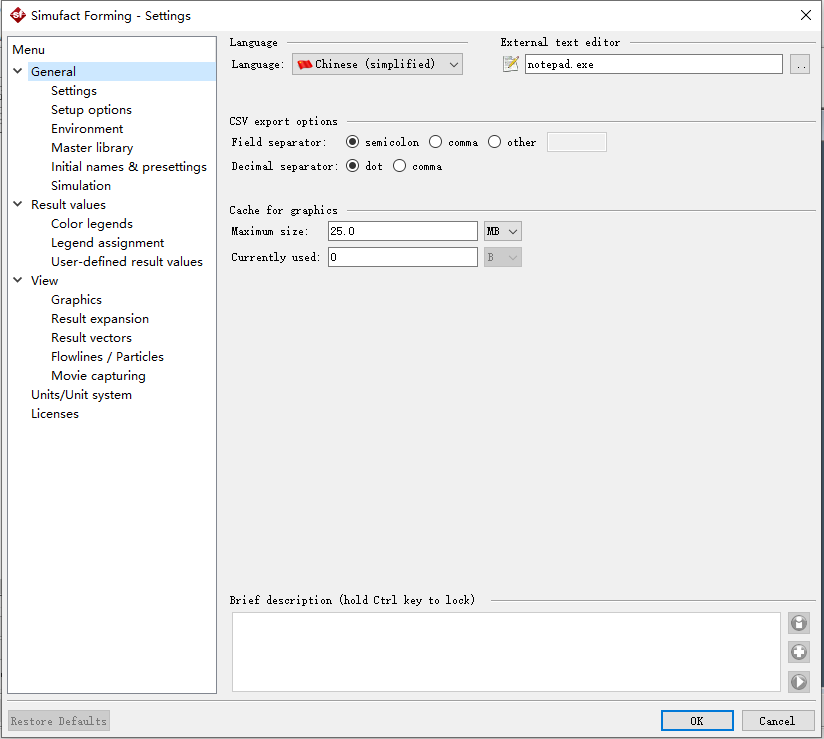Open the Language dropdown showing Chinese (simplified)
824x739 pixels.
click(x=377, y=64)
